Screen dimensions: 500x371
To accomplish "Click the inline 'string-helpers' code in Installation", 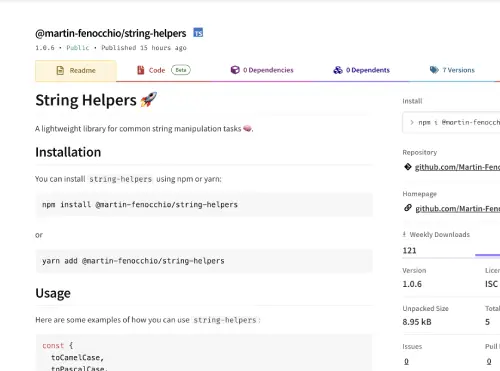I will coord(121,179).
